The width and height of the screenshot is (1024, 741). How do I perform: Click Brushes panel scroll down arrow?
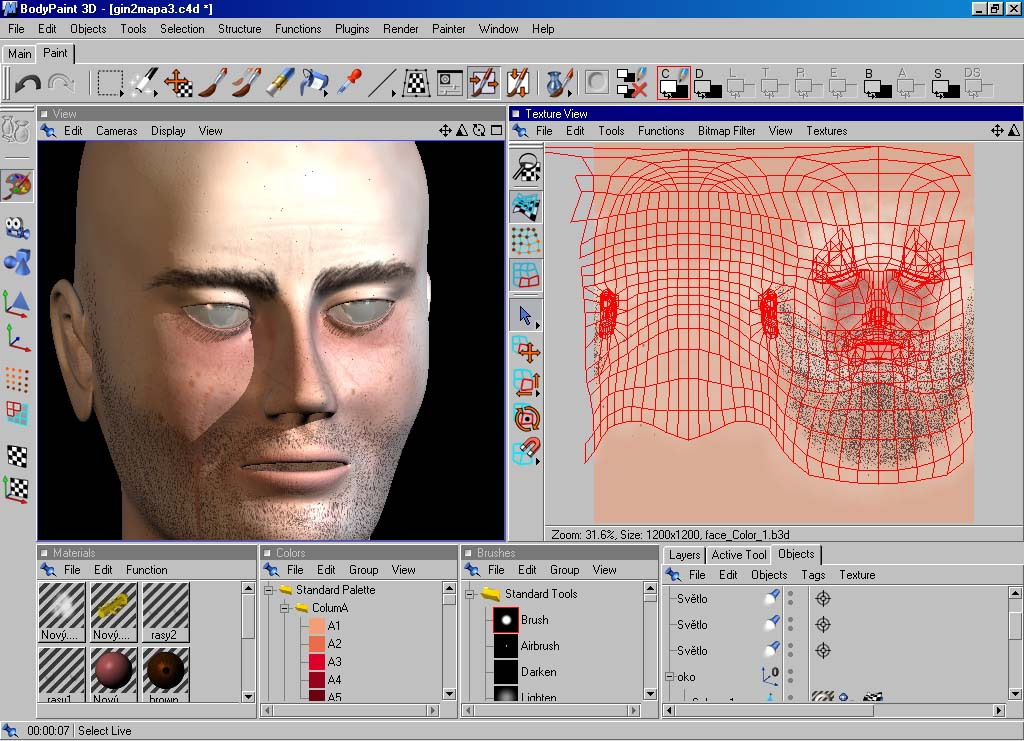click(x=650, y=693)
